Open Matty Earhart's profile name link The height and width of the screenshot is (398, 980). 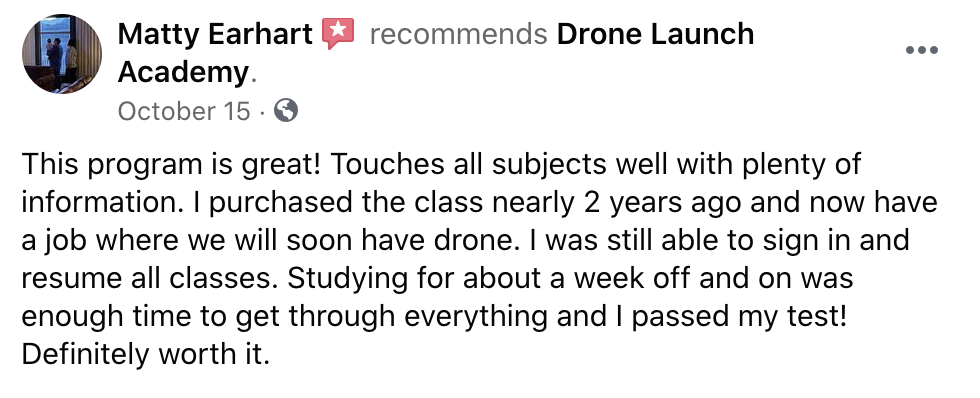tap(215, 34)
